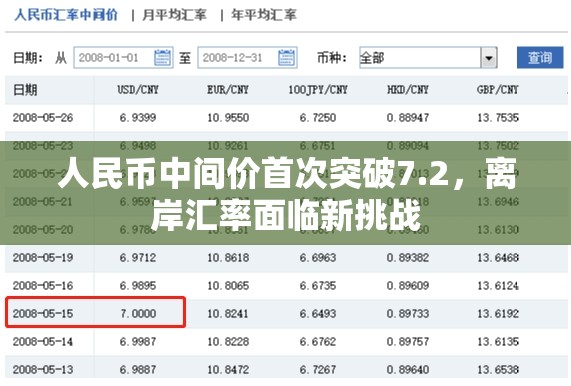Select date cell 2008-05-14
The image size is (571, 386).
[43, 342]
